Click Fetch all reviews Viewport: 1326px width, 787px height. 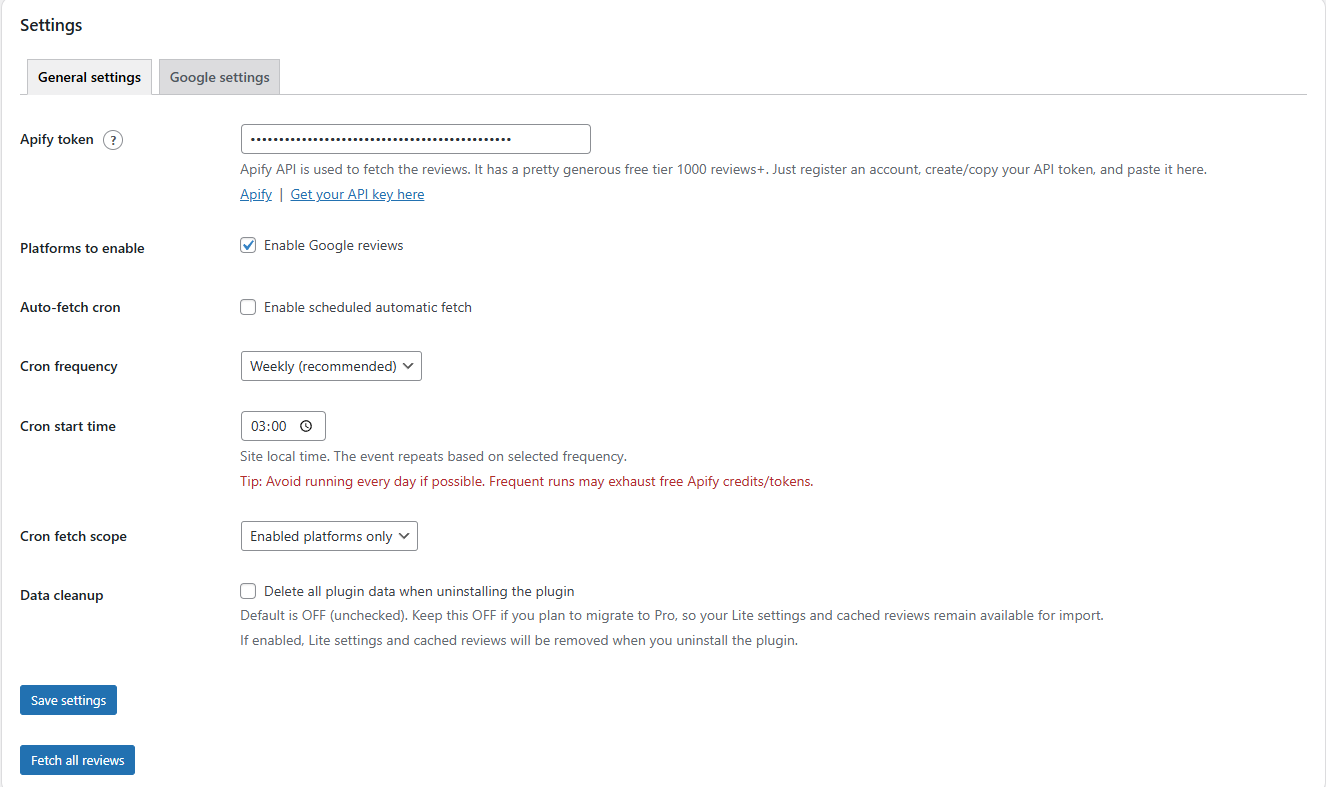click(x=77, y=760)
